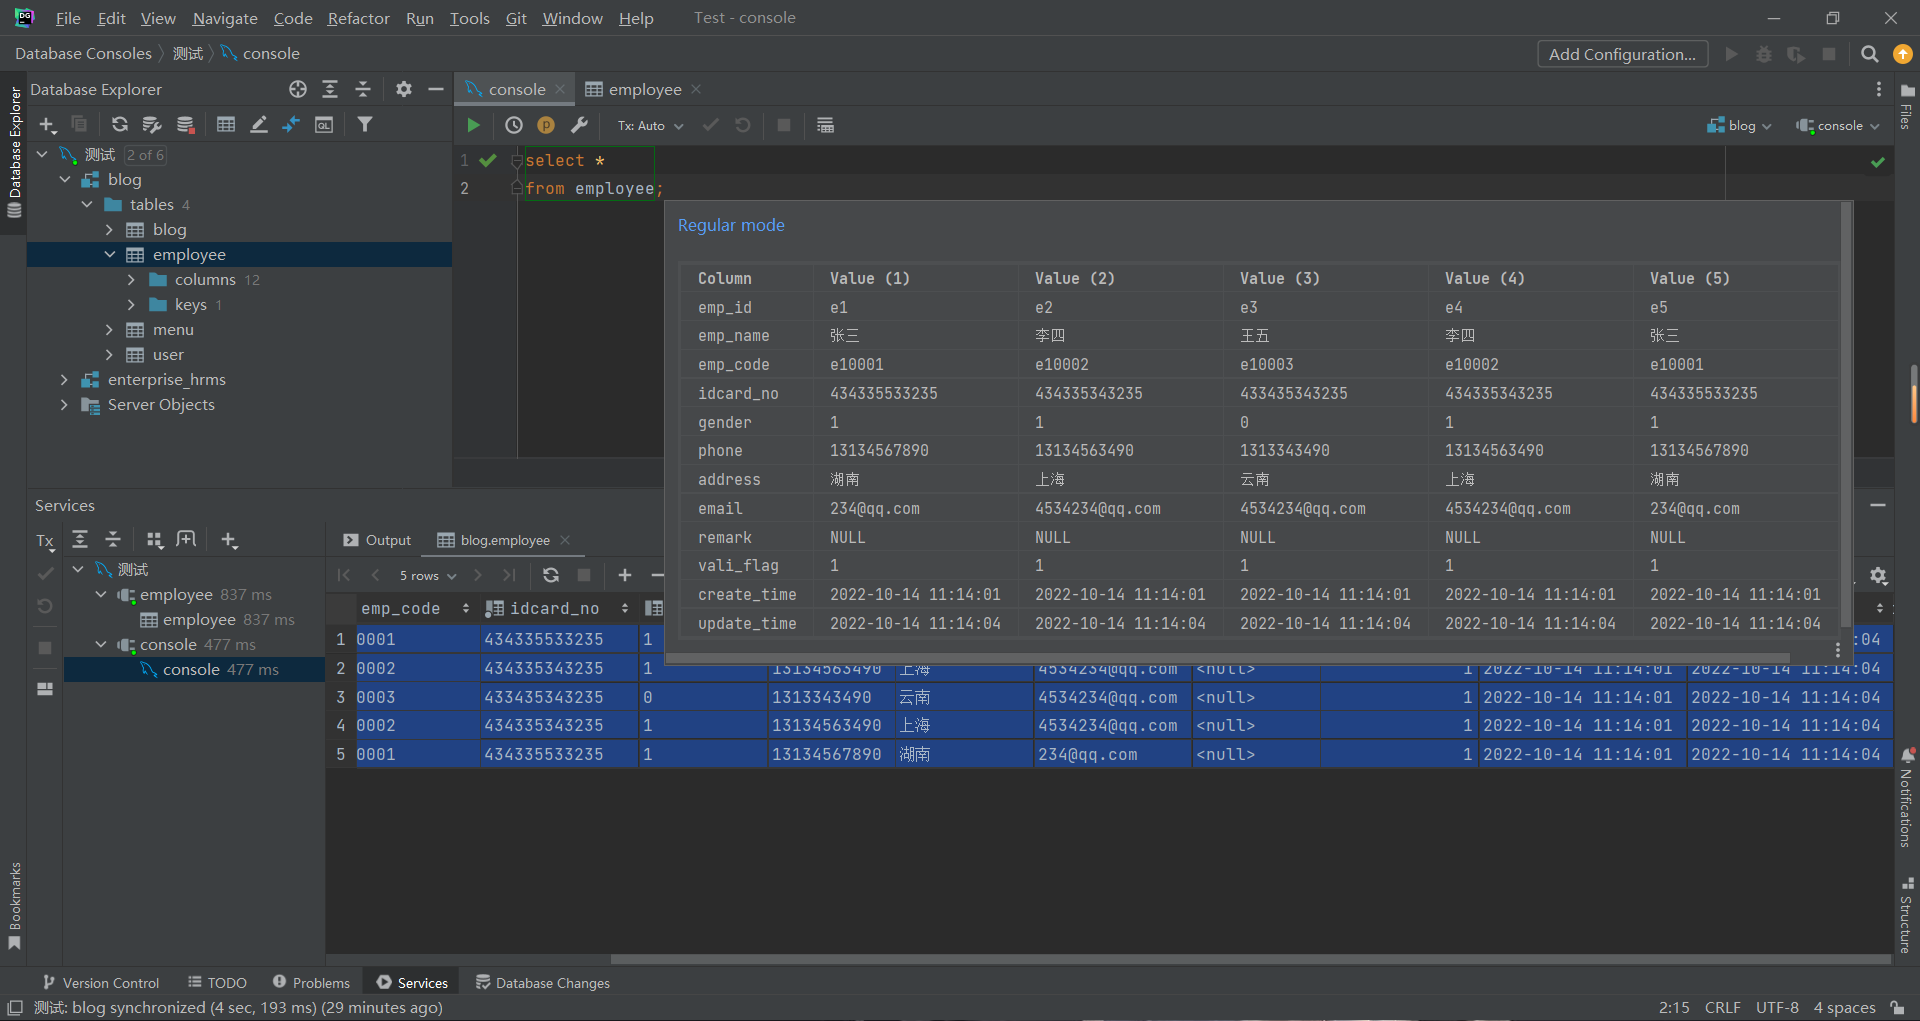Image resolution: width=1920 pixels, height=1021 pixels.
Task: Open the 5 rows page size dropdown
Action: pos(428,575)
